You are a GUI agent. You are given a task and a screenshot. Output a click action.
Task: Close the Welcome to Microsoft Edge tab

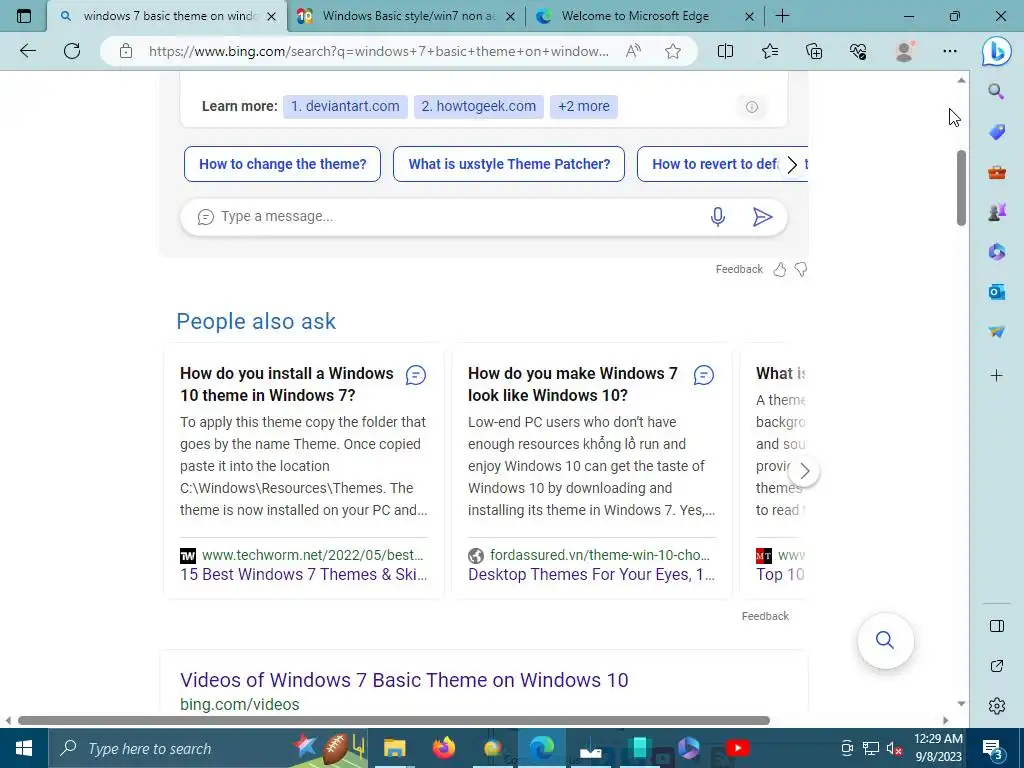click(x=750, y=16)
